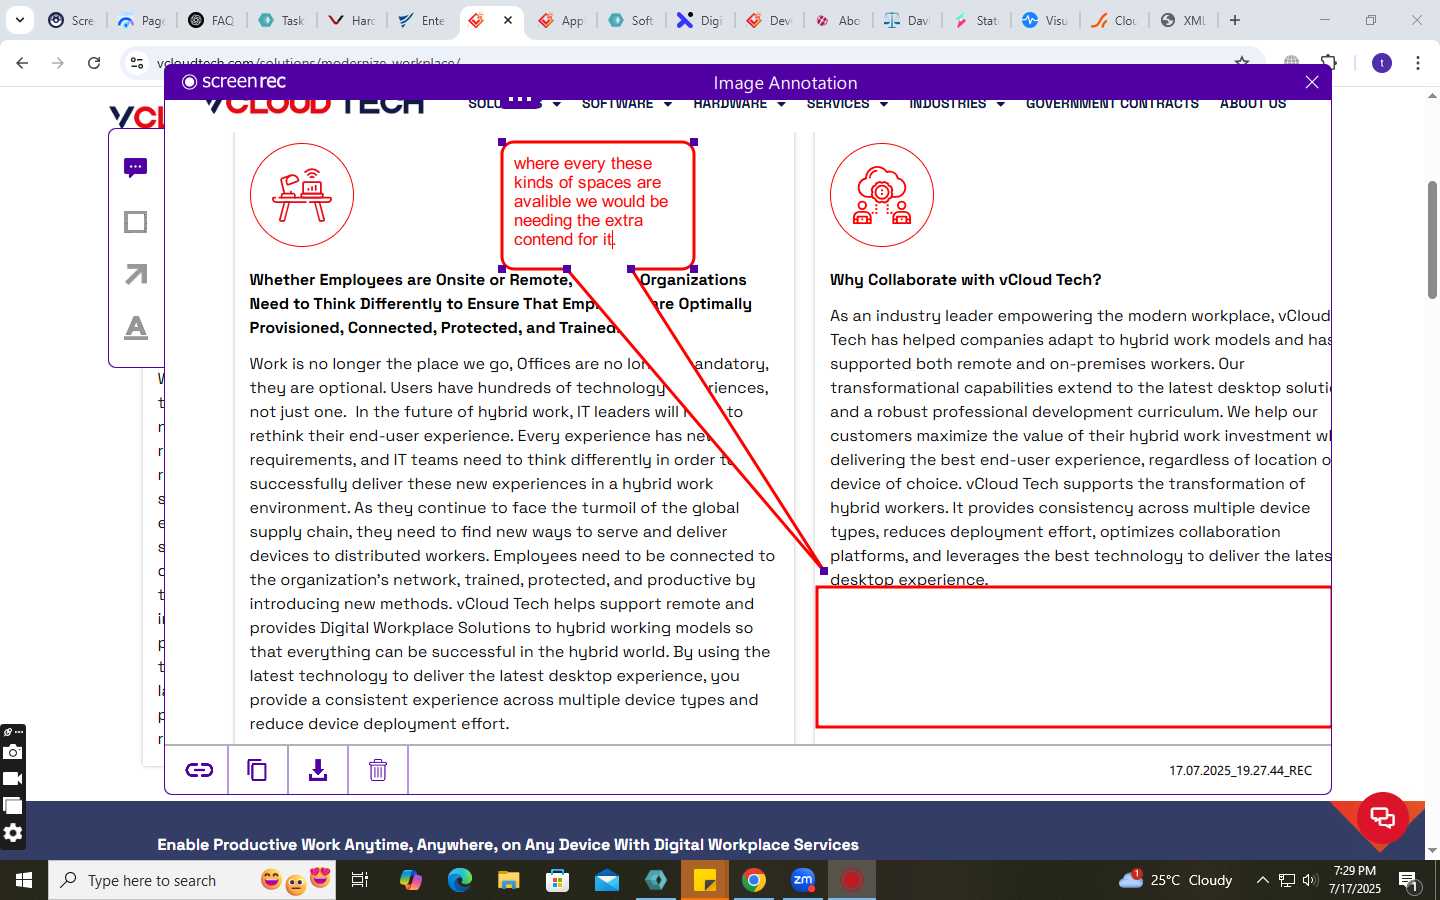Close the Image Annotation window
Screen dimensions: 1440x900
tap(1312, 82)
